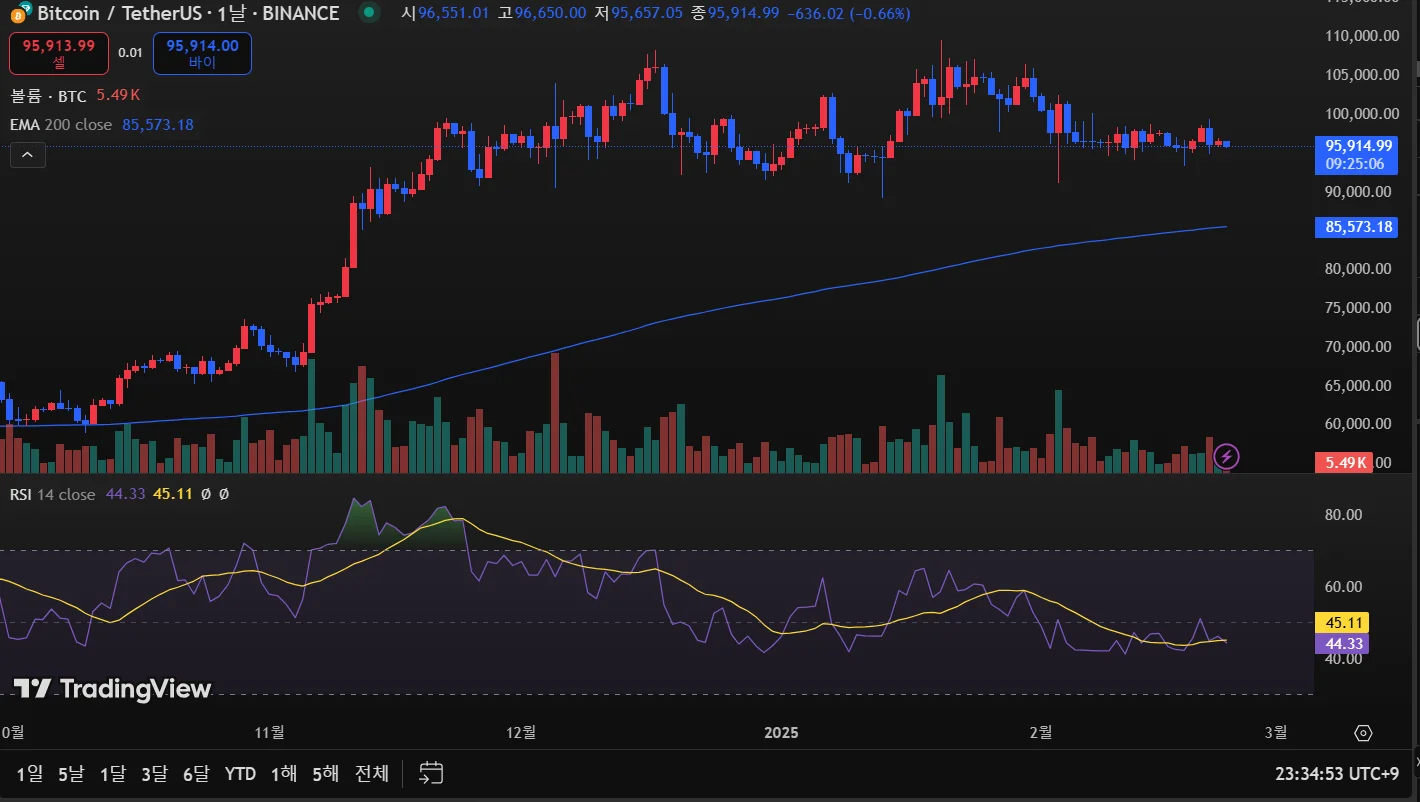Select the YTD time range
The height and width of the screenshot is (802, 1420).
pyautogui.click(x=240, y=773)
